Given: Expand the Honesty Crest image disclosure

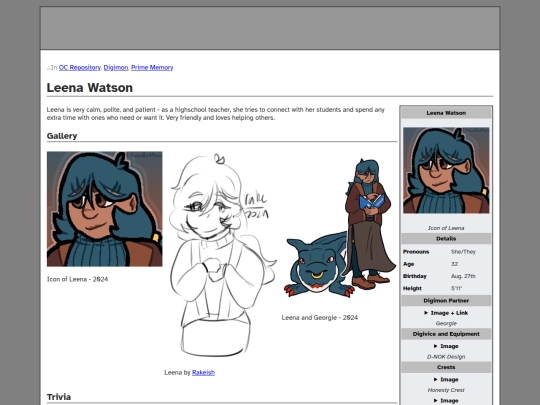Looking at the screenshot, I should pos(446,380).
